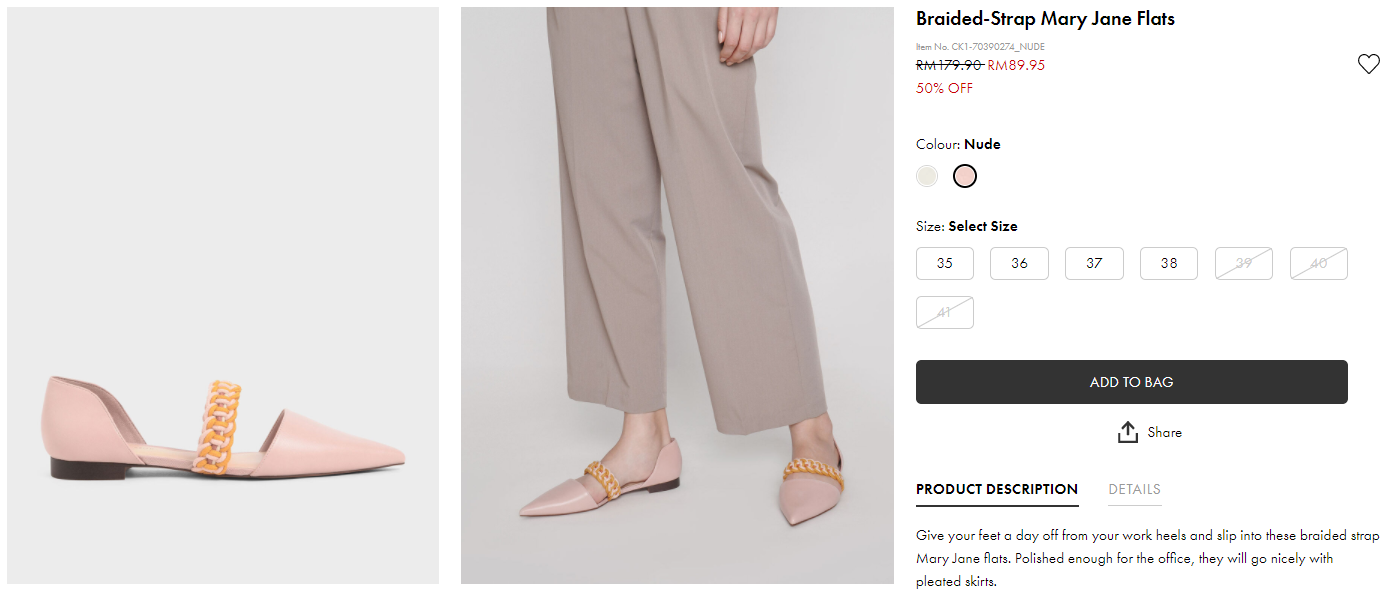Choose size 36
This screenshot has width=1394, height=599.
1019,263
